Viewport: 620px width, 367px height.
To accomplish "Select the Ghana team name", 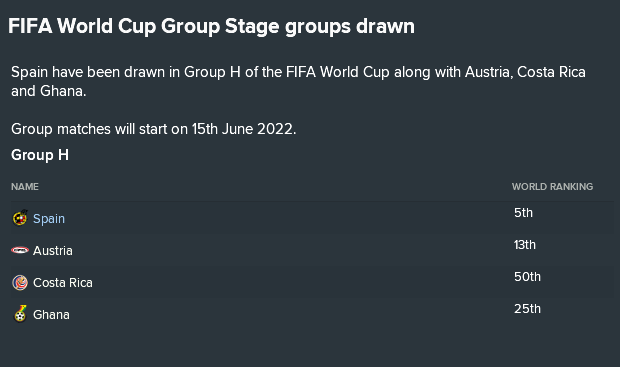I will (x=51, y=315).
